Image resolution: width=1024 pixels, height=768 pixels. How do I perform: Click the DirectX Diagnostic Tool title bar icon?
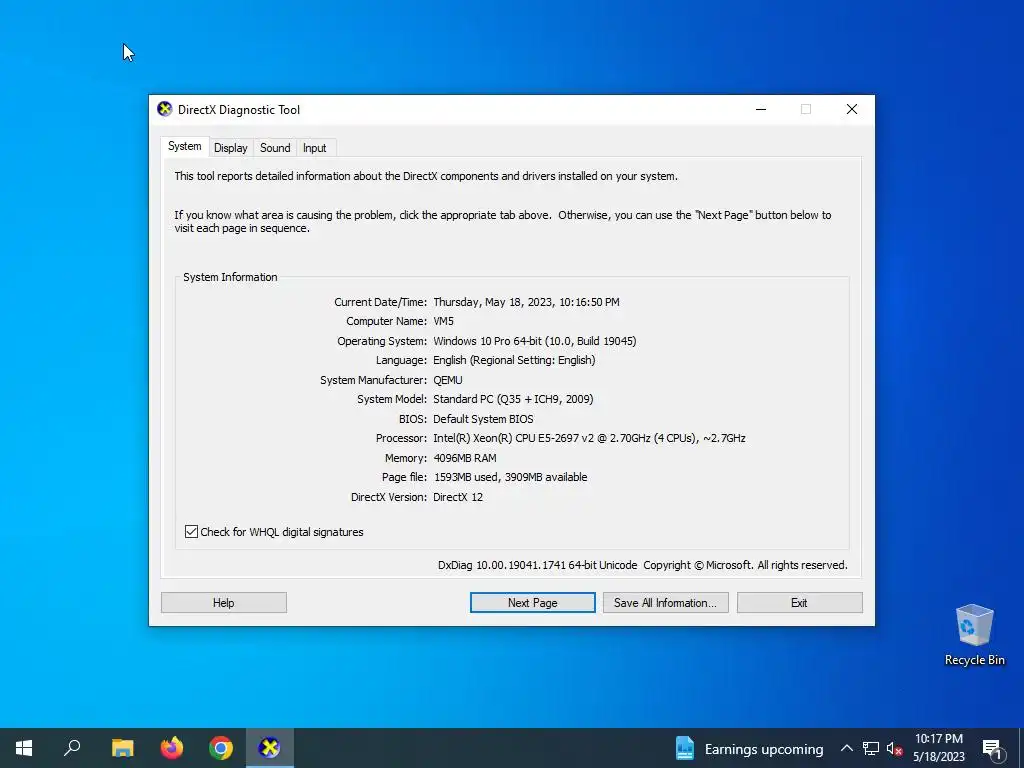coord(165,109)
